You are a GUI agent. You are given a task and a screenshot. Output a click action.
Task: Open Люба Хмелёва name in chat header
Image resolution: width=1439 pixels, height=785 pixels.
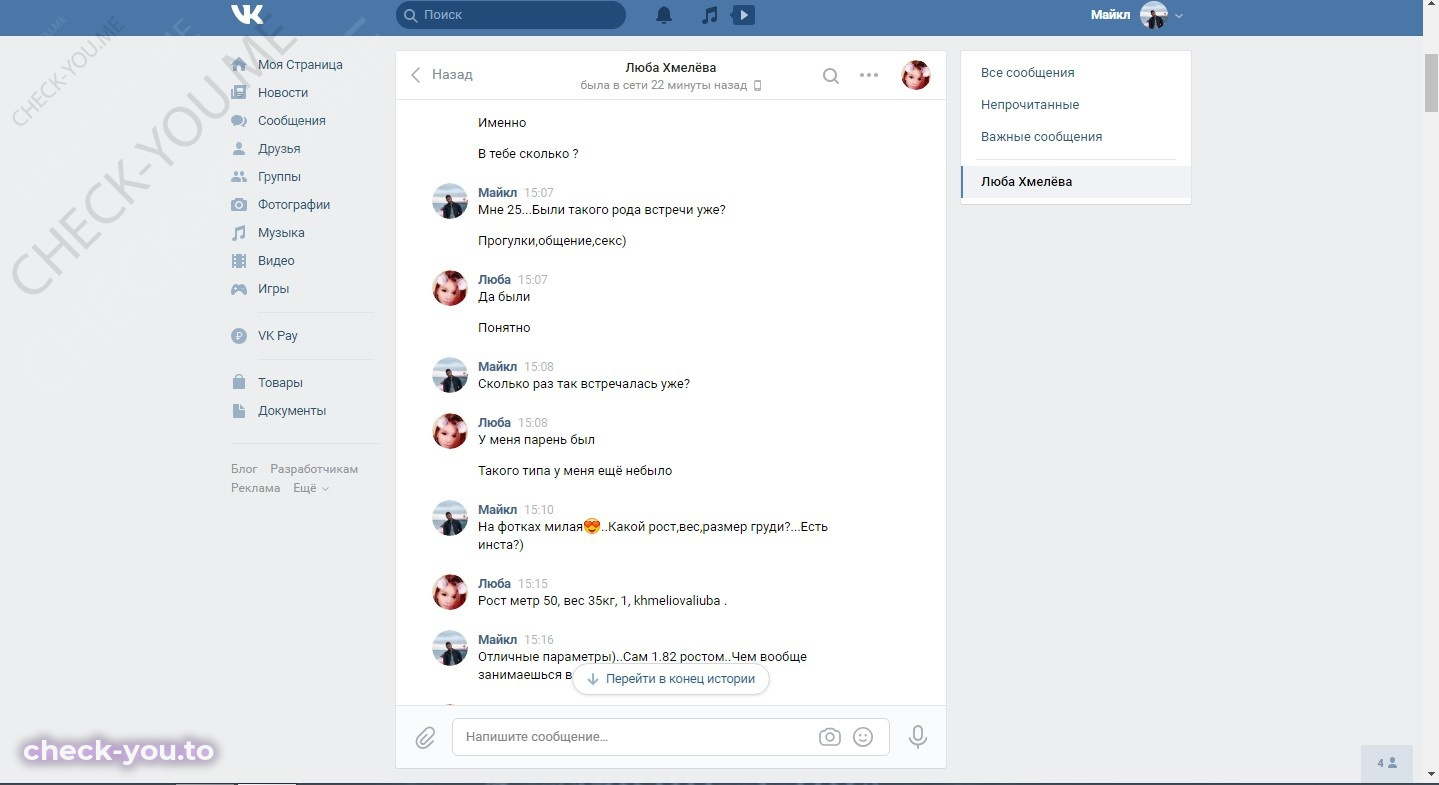[671, 68]
